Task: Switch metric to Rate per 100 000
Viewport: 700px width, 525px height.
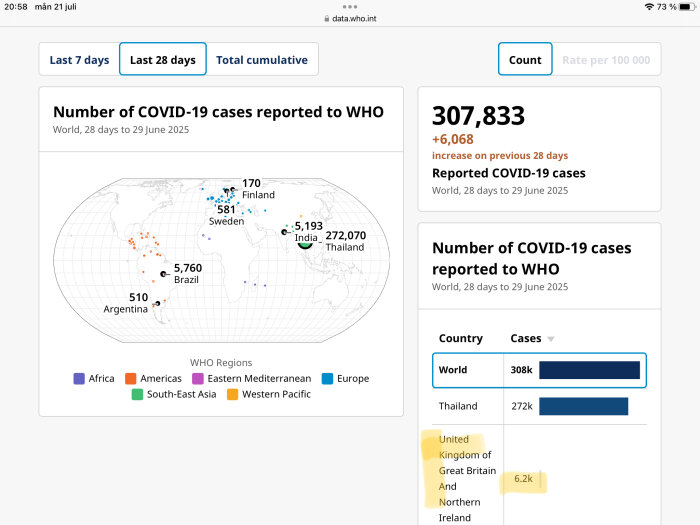Action: [606, 60]
